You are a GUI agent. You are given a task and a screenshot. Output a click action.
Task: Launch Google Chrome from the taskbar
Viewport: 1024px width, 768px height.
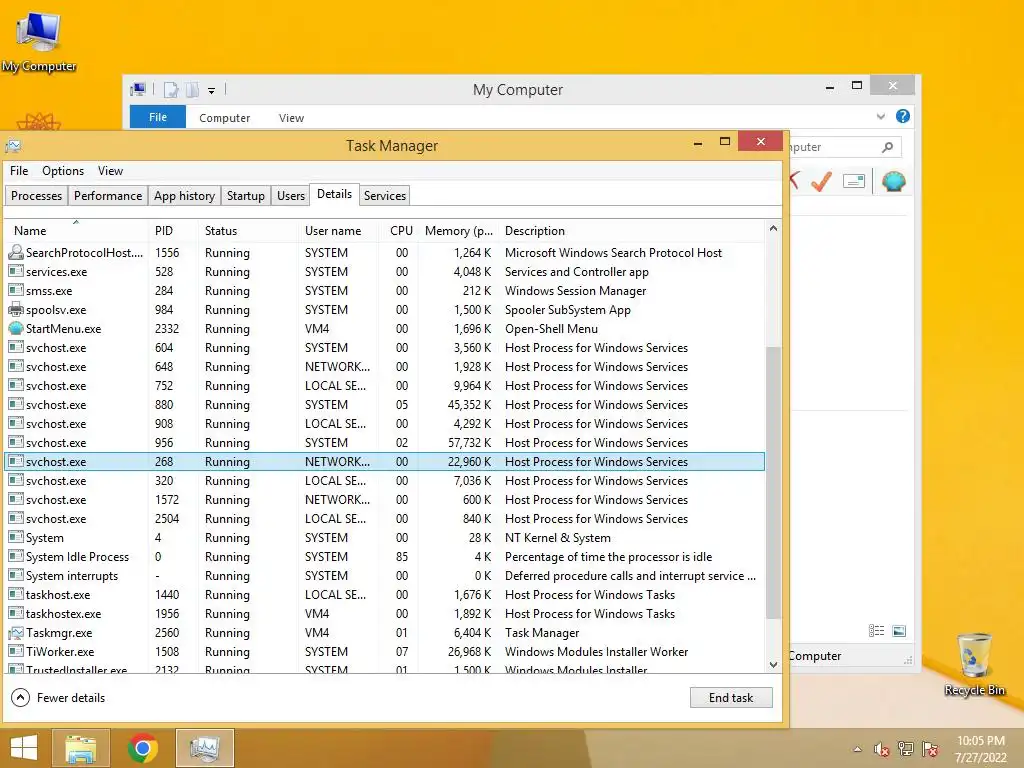[142, 748]
